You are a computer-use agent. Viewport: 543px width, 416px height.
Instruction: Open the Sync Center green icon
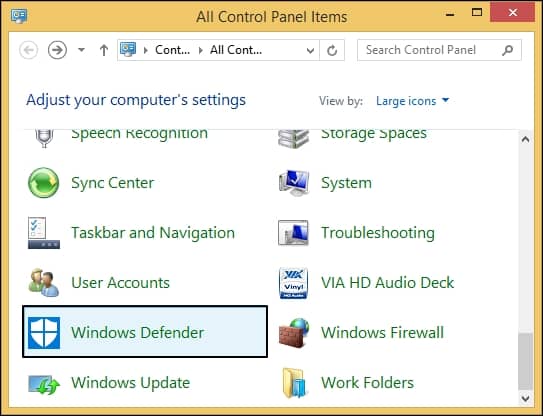(x=44, y=183)
